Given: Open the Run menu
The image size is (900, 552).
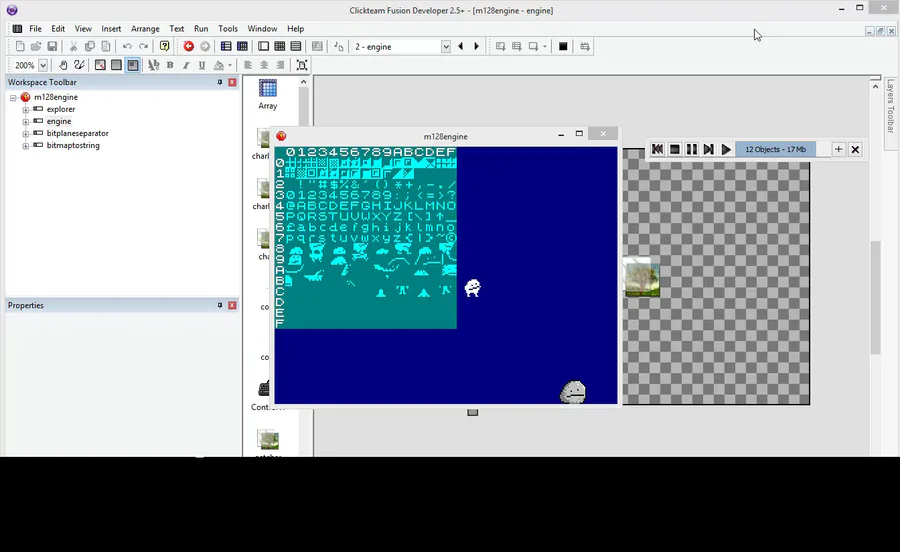Looking at the screenshot, I should (201, 29).
